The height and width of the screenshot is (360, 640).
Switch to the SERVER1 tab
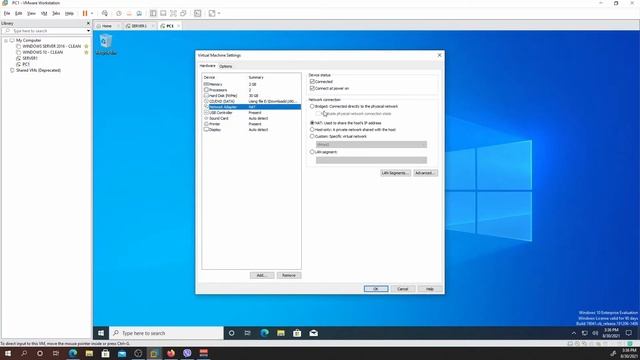tap(139, 26)
